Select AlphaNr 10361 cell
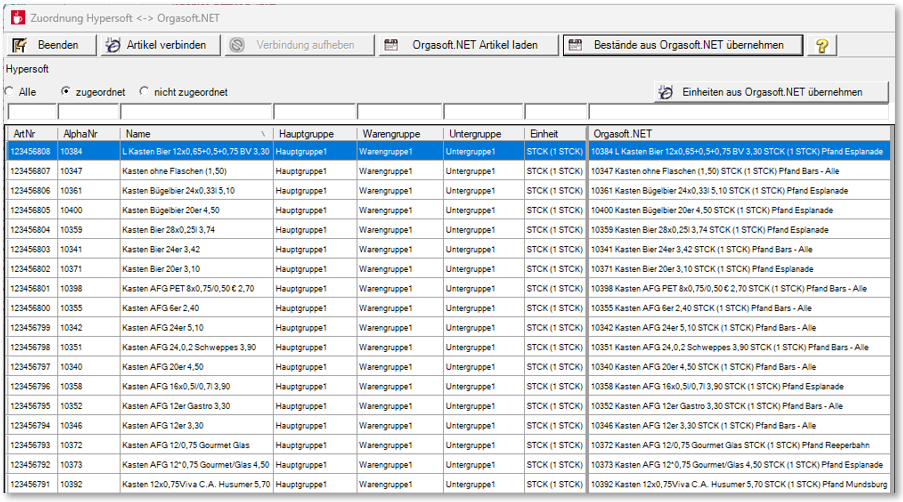Image resolution: width=903 pixels, height=502 pixels. point(88,191)
